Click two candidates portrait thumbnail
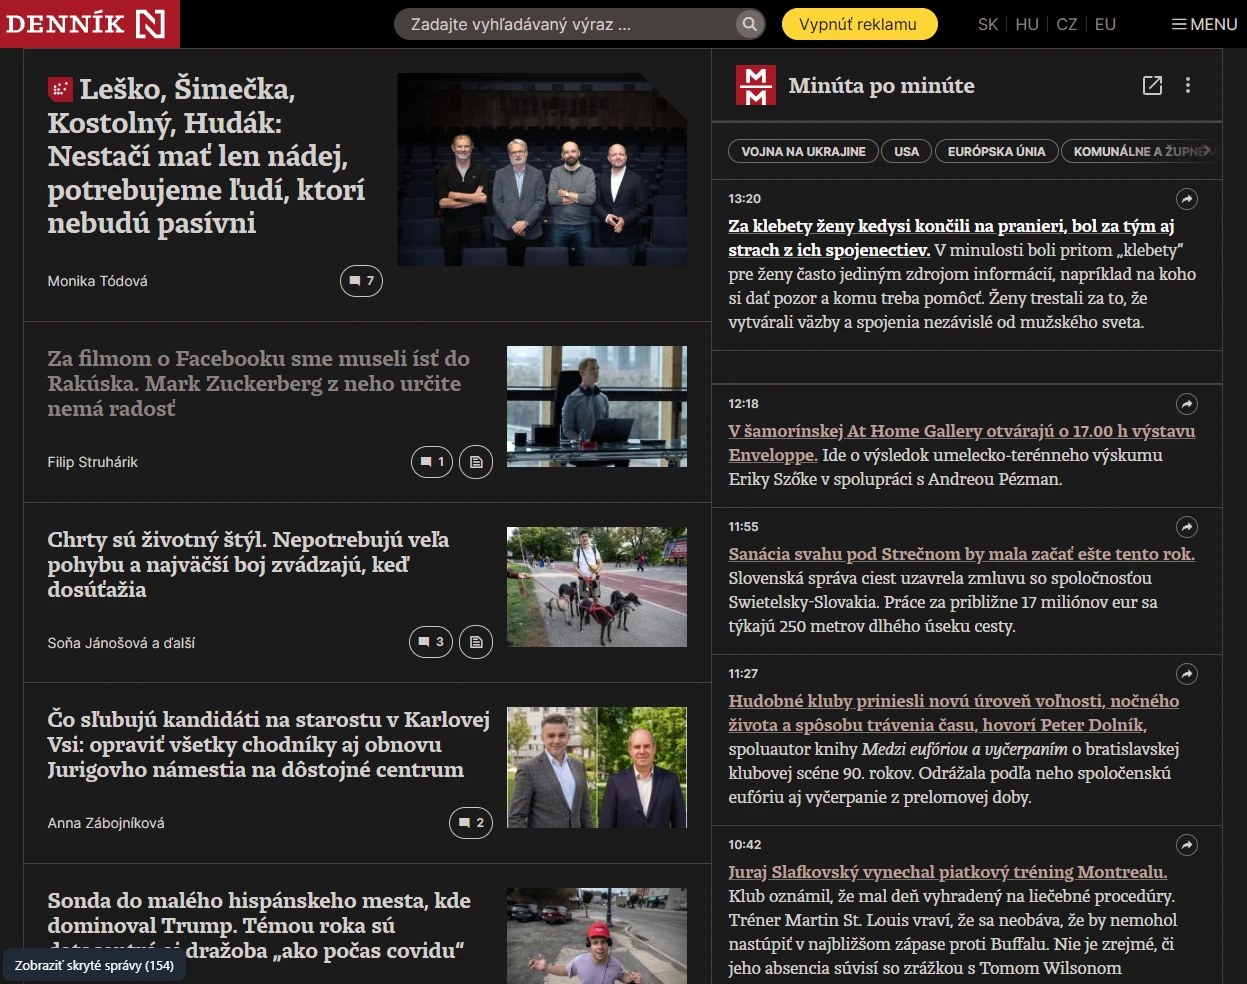The image size is (1247, 984). (597, 768)
